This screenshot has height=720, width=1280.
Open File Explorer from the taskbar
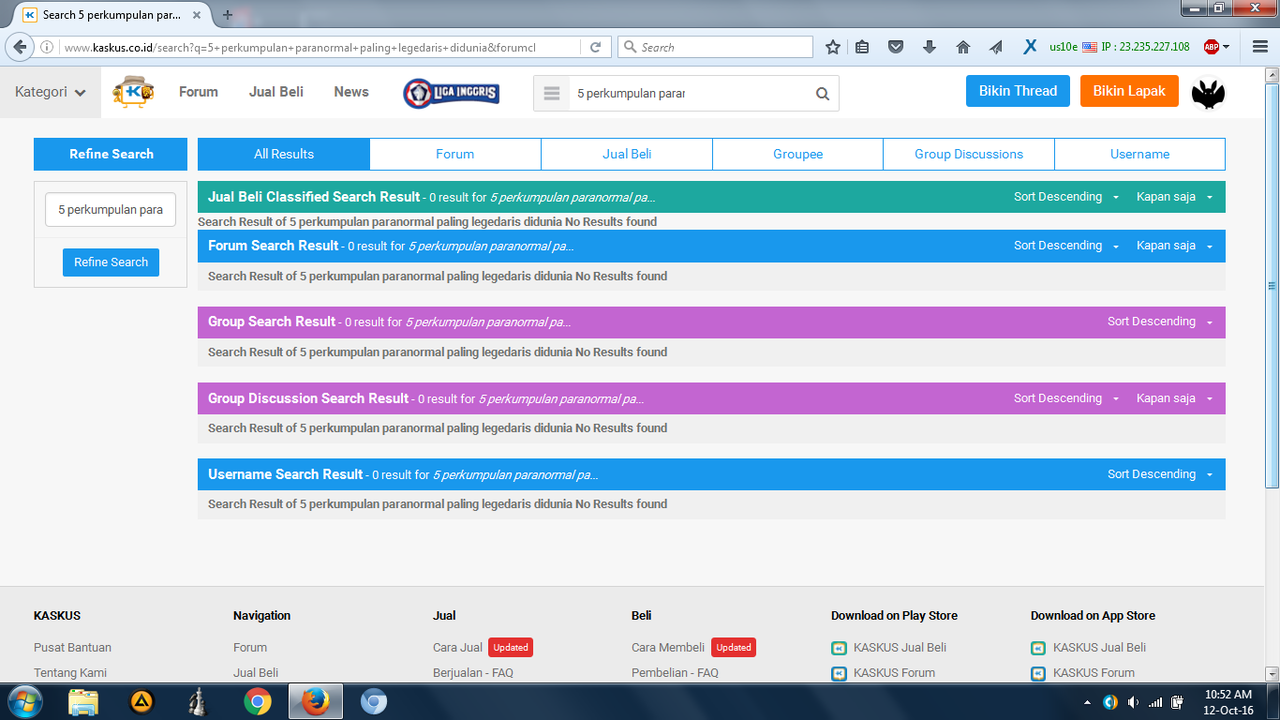coord(84,702)
